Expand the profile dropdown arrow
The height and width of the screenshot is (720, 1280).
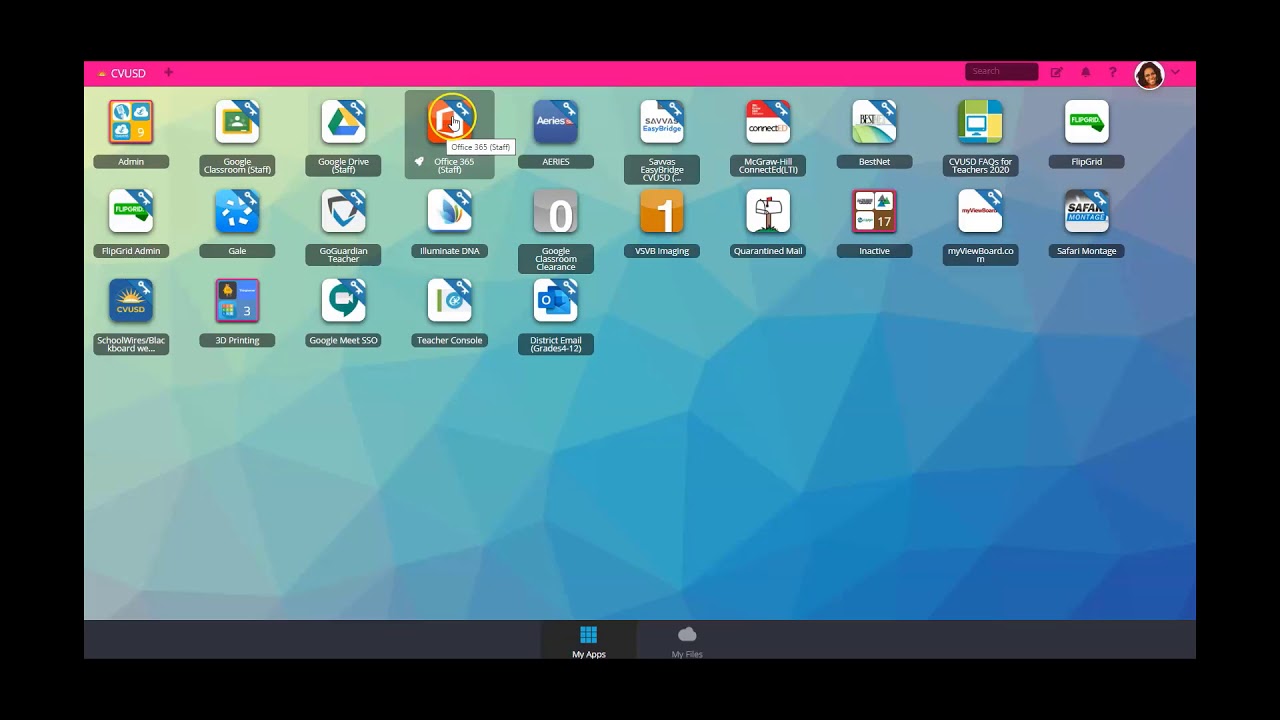(1175, 72)
